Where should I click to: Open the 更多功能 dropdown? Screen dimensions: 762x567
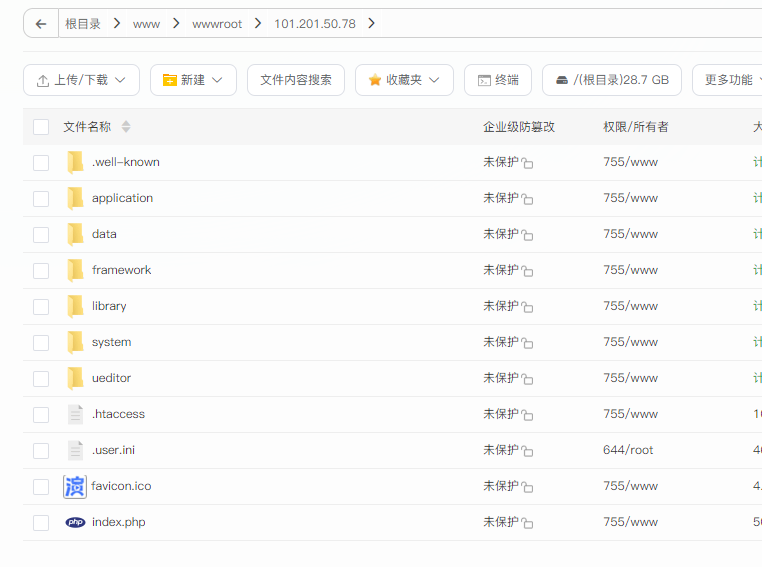click(729, 80)
